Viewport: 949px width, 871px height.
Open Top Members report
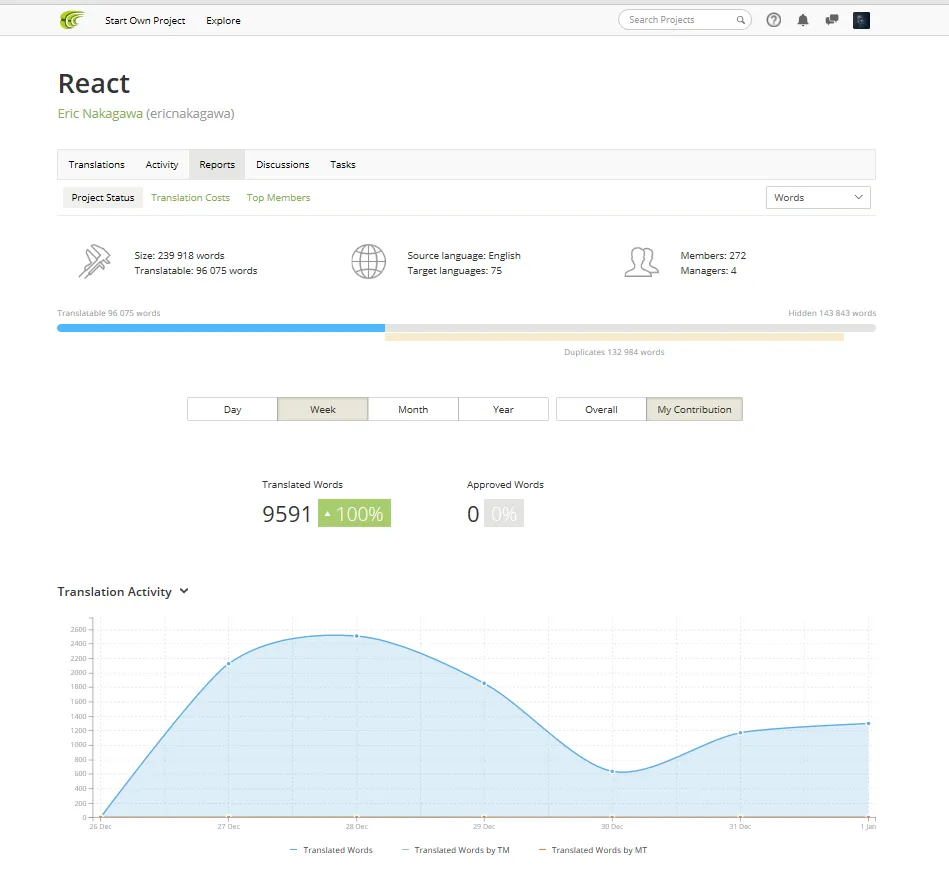(x=278, y=198)
